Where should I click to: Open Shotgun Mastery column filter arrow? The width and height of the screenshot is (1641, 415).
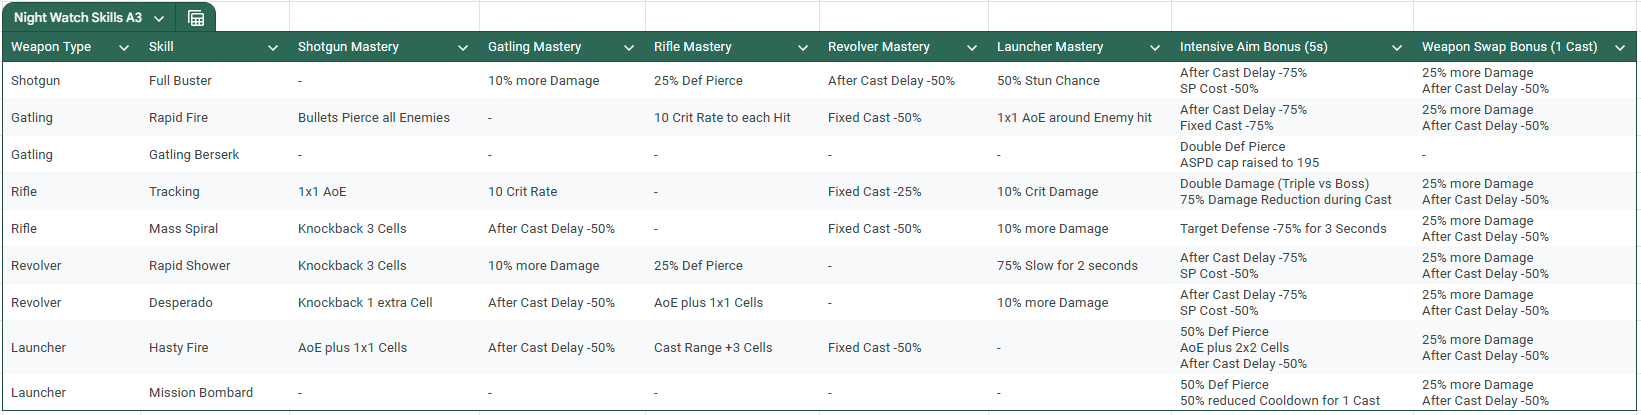coord(463,47)
